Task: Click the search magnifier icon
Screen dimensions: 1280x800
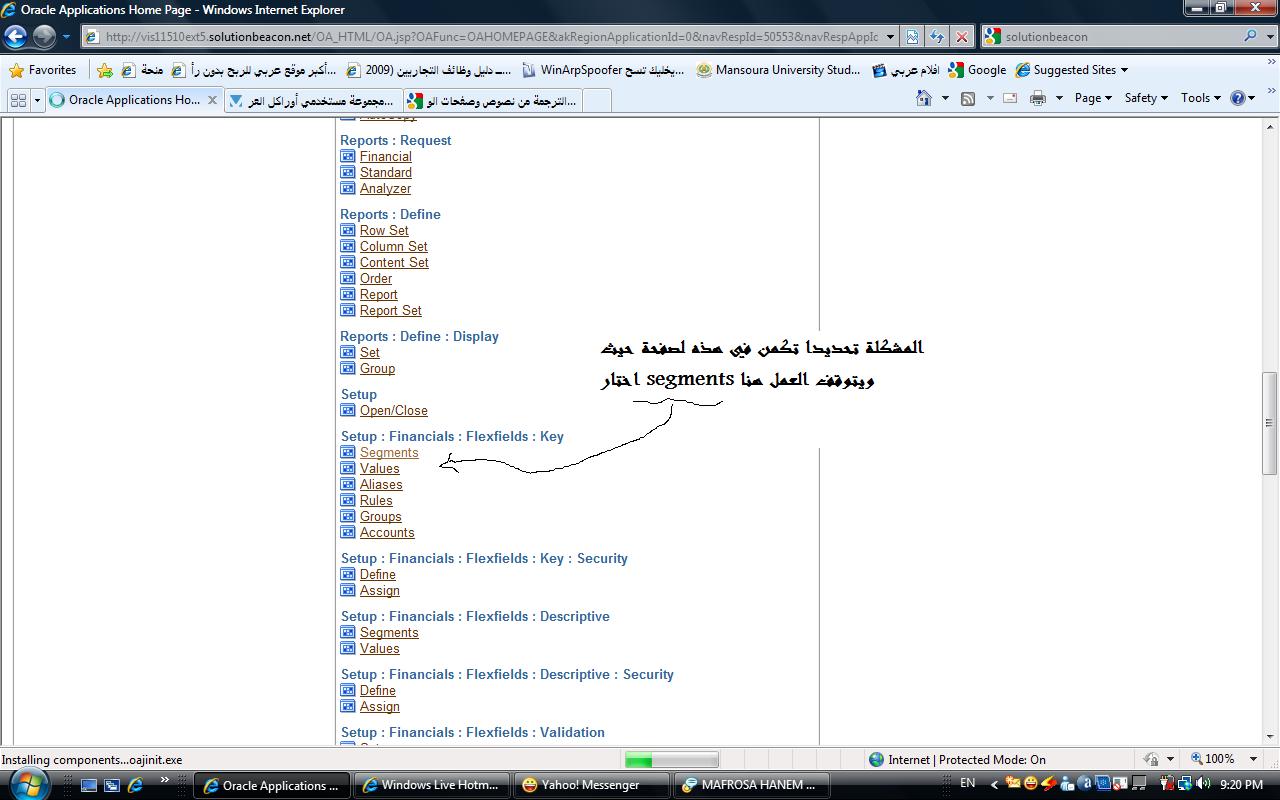Action: (x=1251, y=36)
